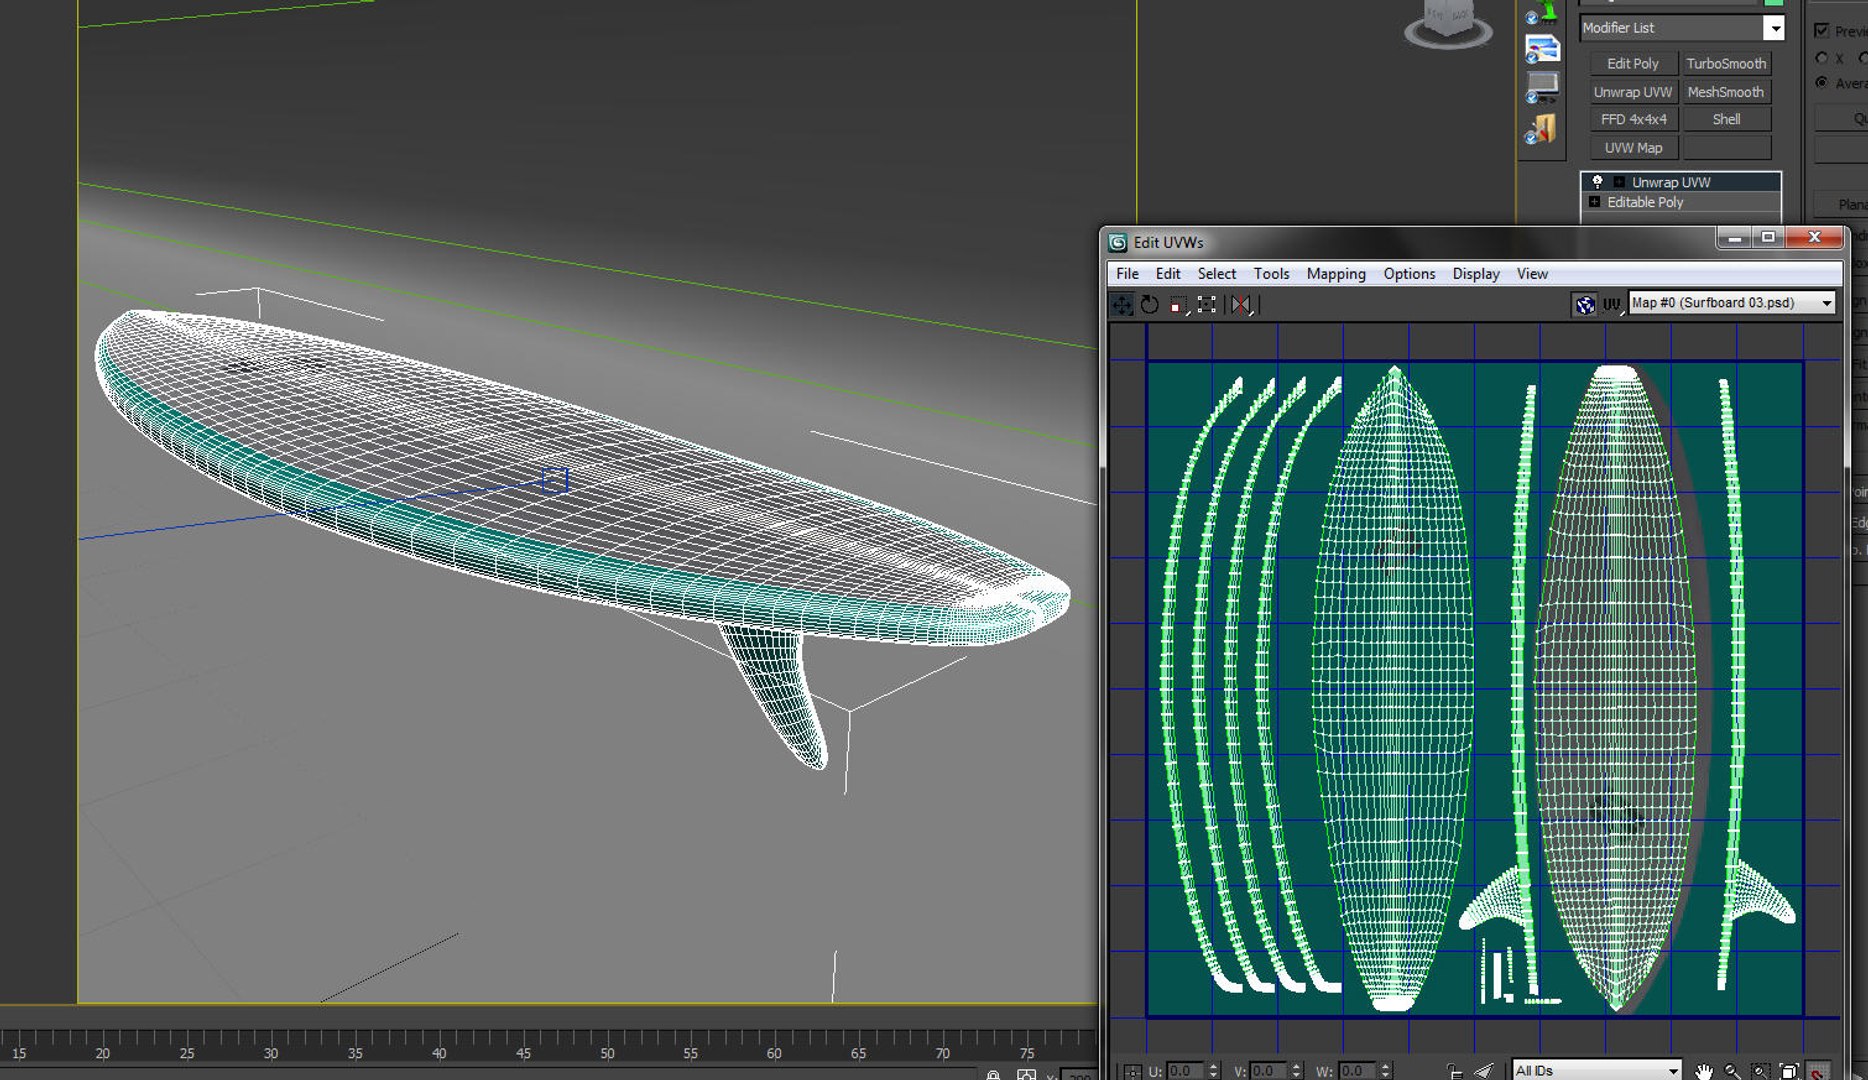
Task: Open the Display menu
Action: (1475, 274)
